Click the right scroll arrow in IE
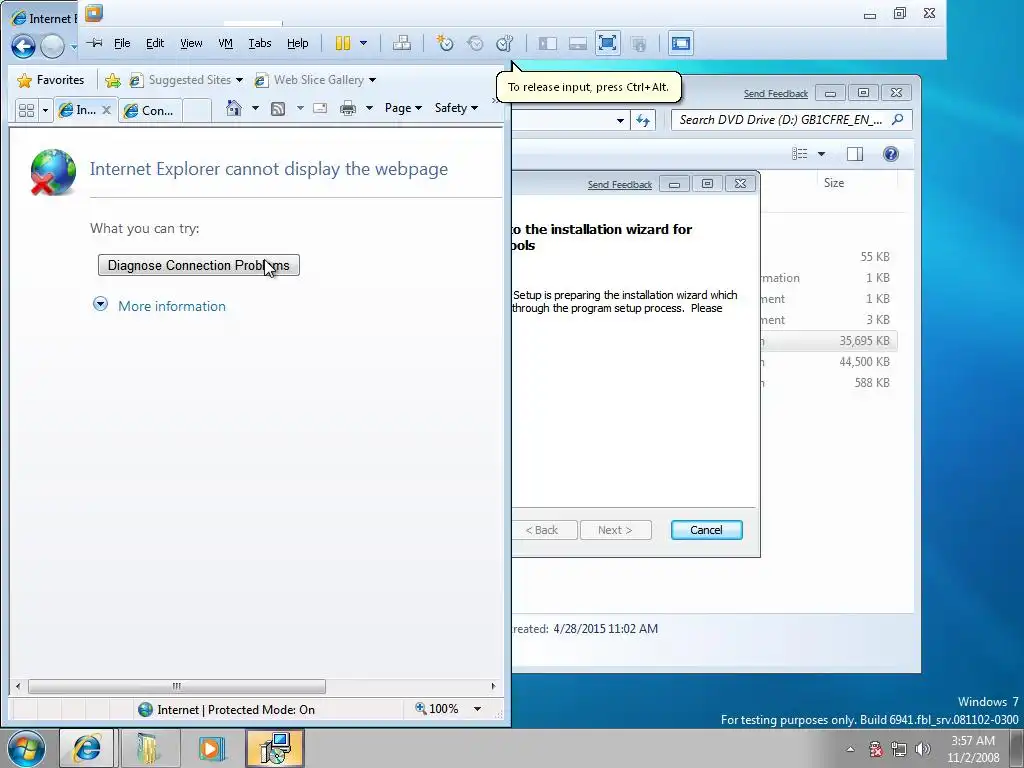Viewport: 1024px width, 768px height. (x=493, y=686)
